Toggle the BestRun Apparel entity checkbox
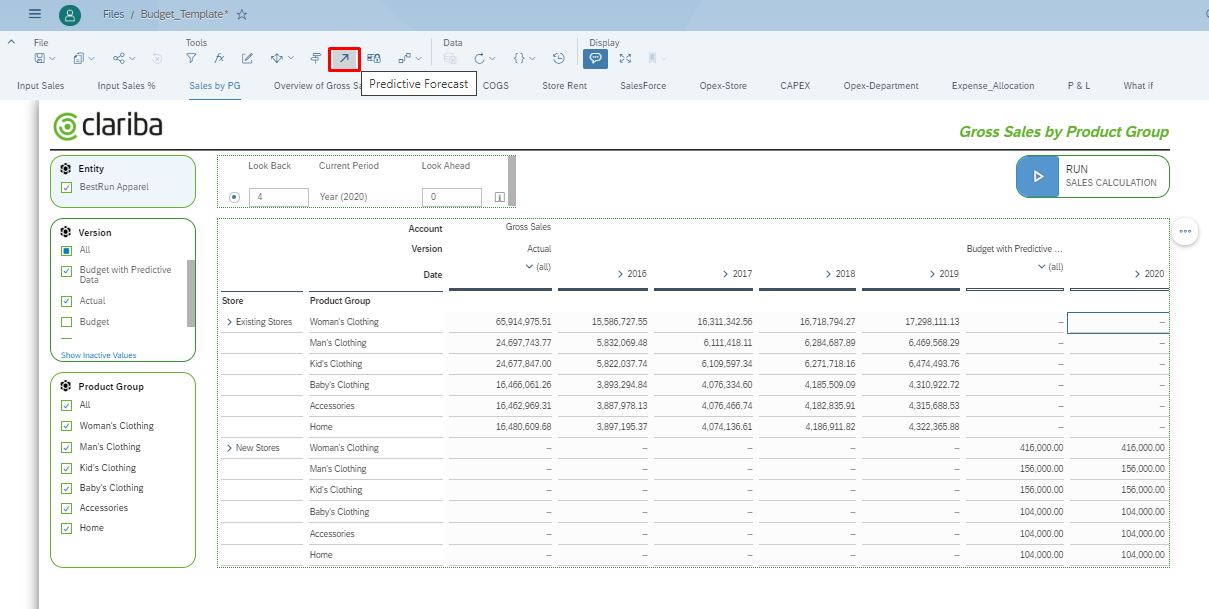The width and height of the screenshot is (1209, 609). pyautogui.click(x=66, y=187)
